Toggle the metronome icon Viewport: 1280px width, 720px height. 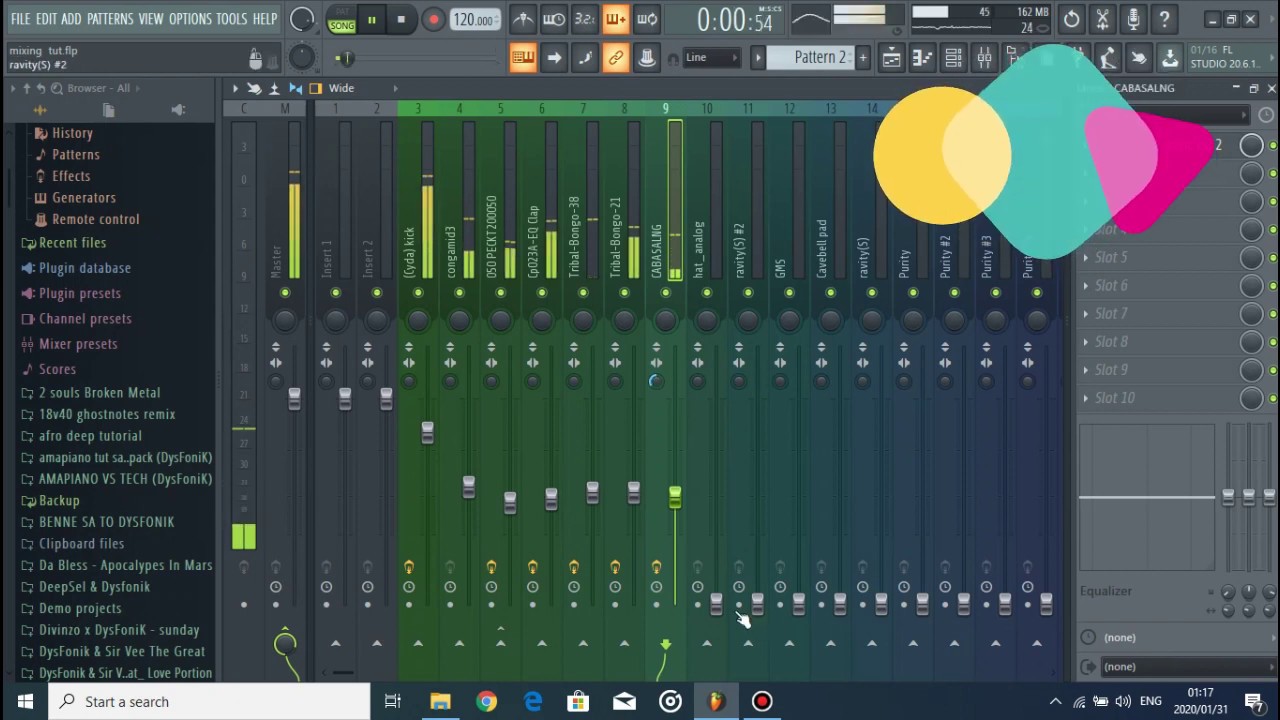(x=523, y=19)
